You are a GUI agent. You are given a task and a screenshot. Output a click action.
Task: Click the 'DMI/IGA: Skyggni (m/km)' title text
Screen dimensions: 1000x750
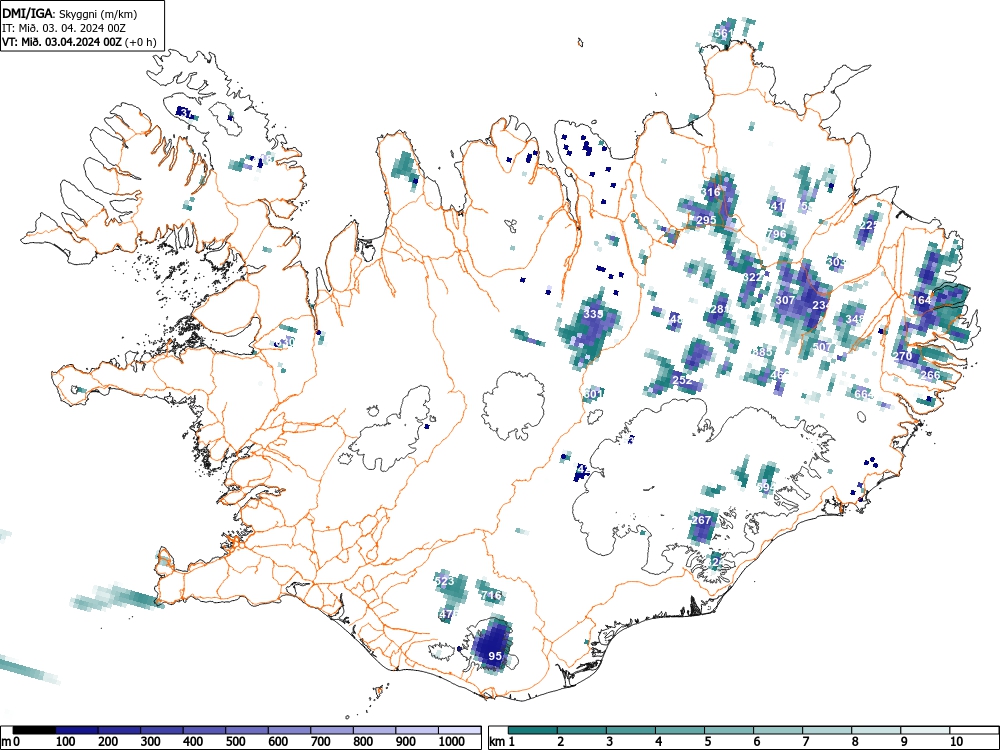tap(70, 14)
